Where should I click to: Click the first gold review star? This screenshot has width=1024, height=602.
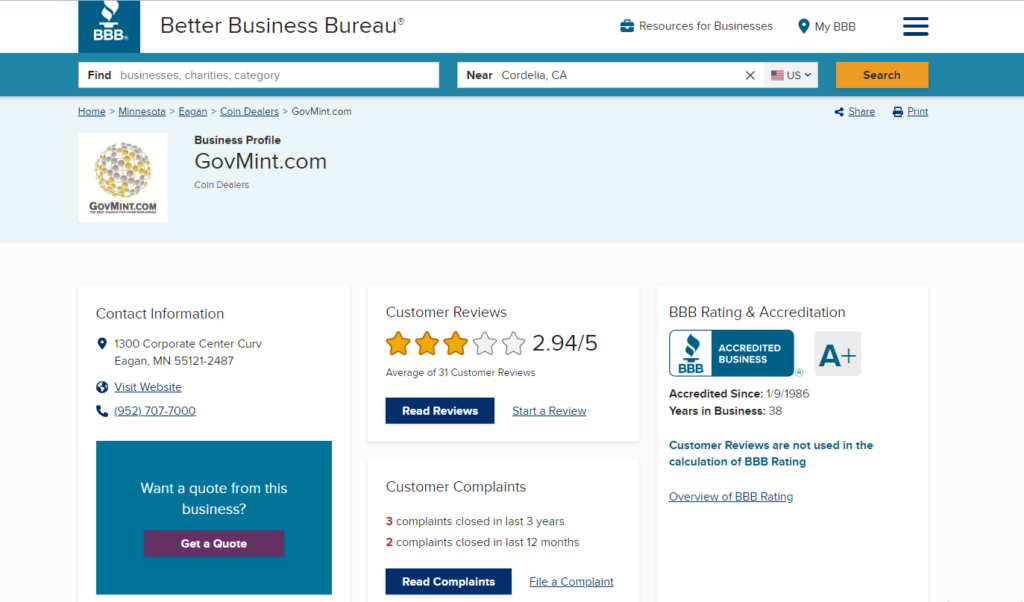click(398, 343)
